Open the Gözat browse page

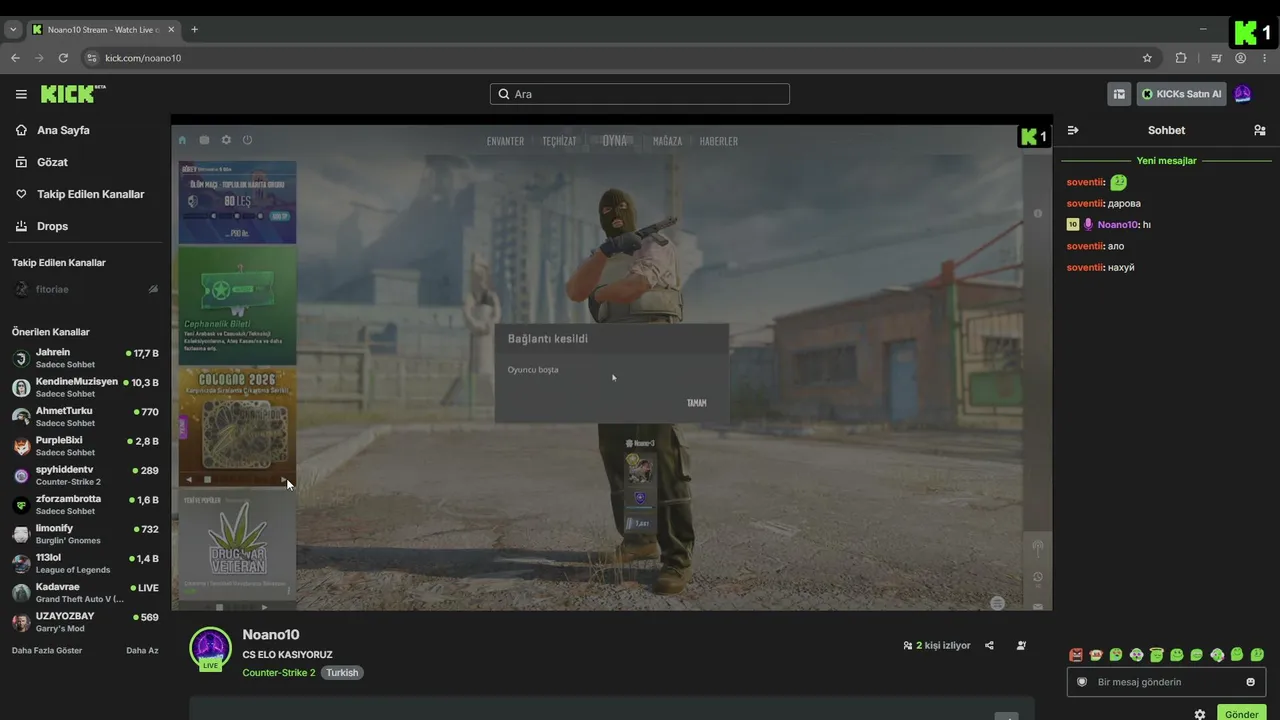(52, 162)
